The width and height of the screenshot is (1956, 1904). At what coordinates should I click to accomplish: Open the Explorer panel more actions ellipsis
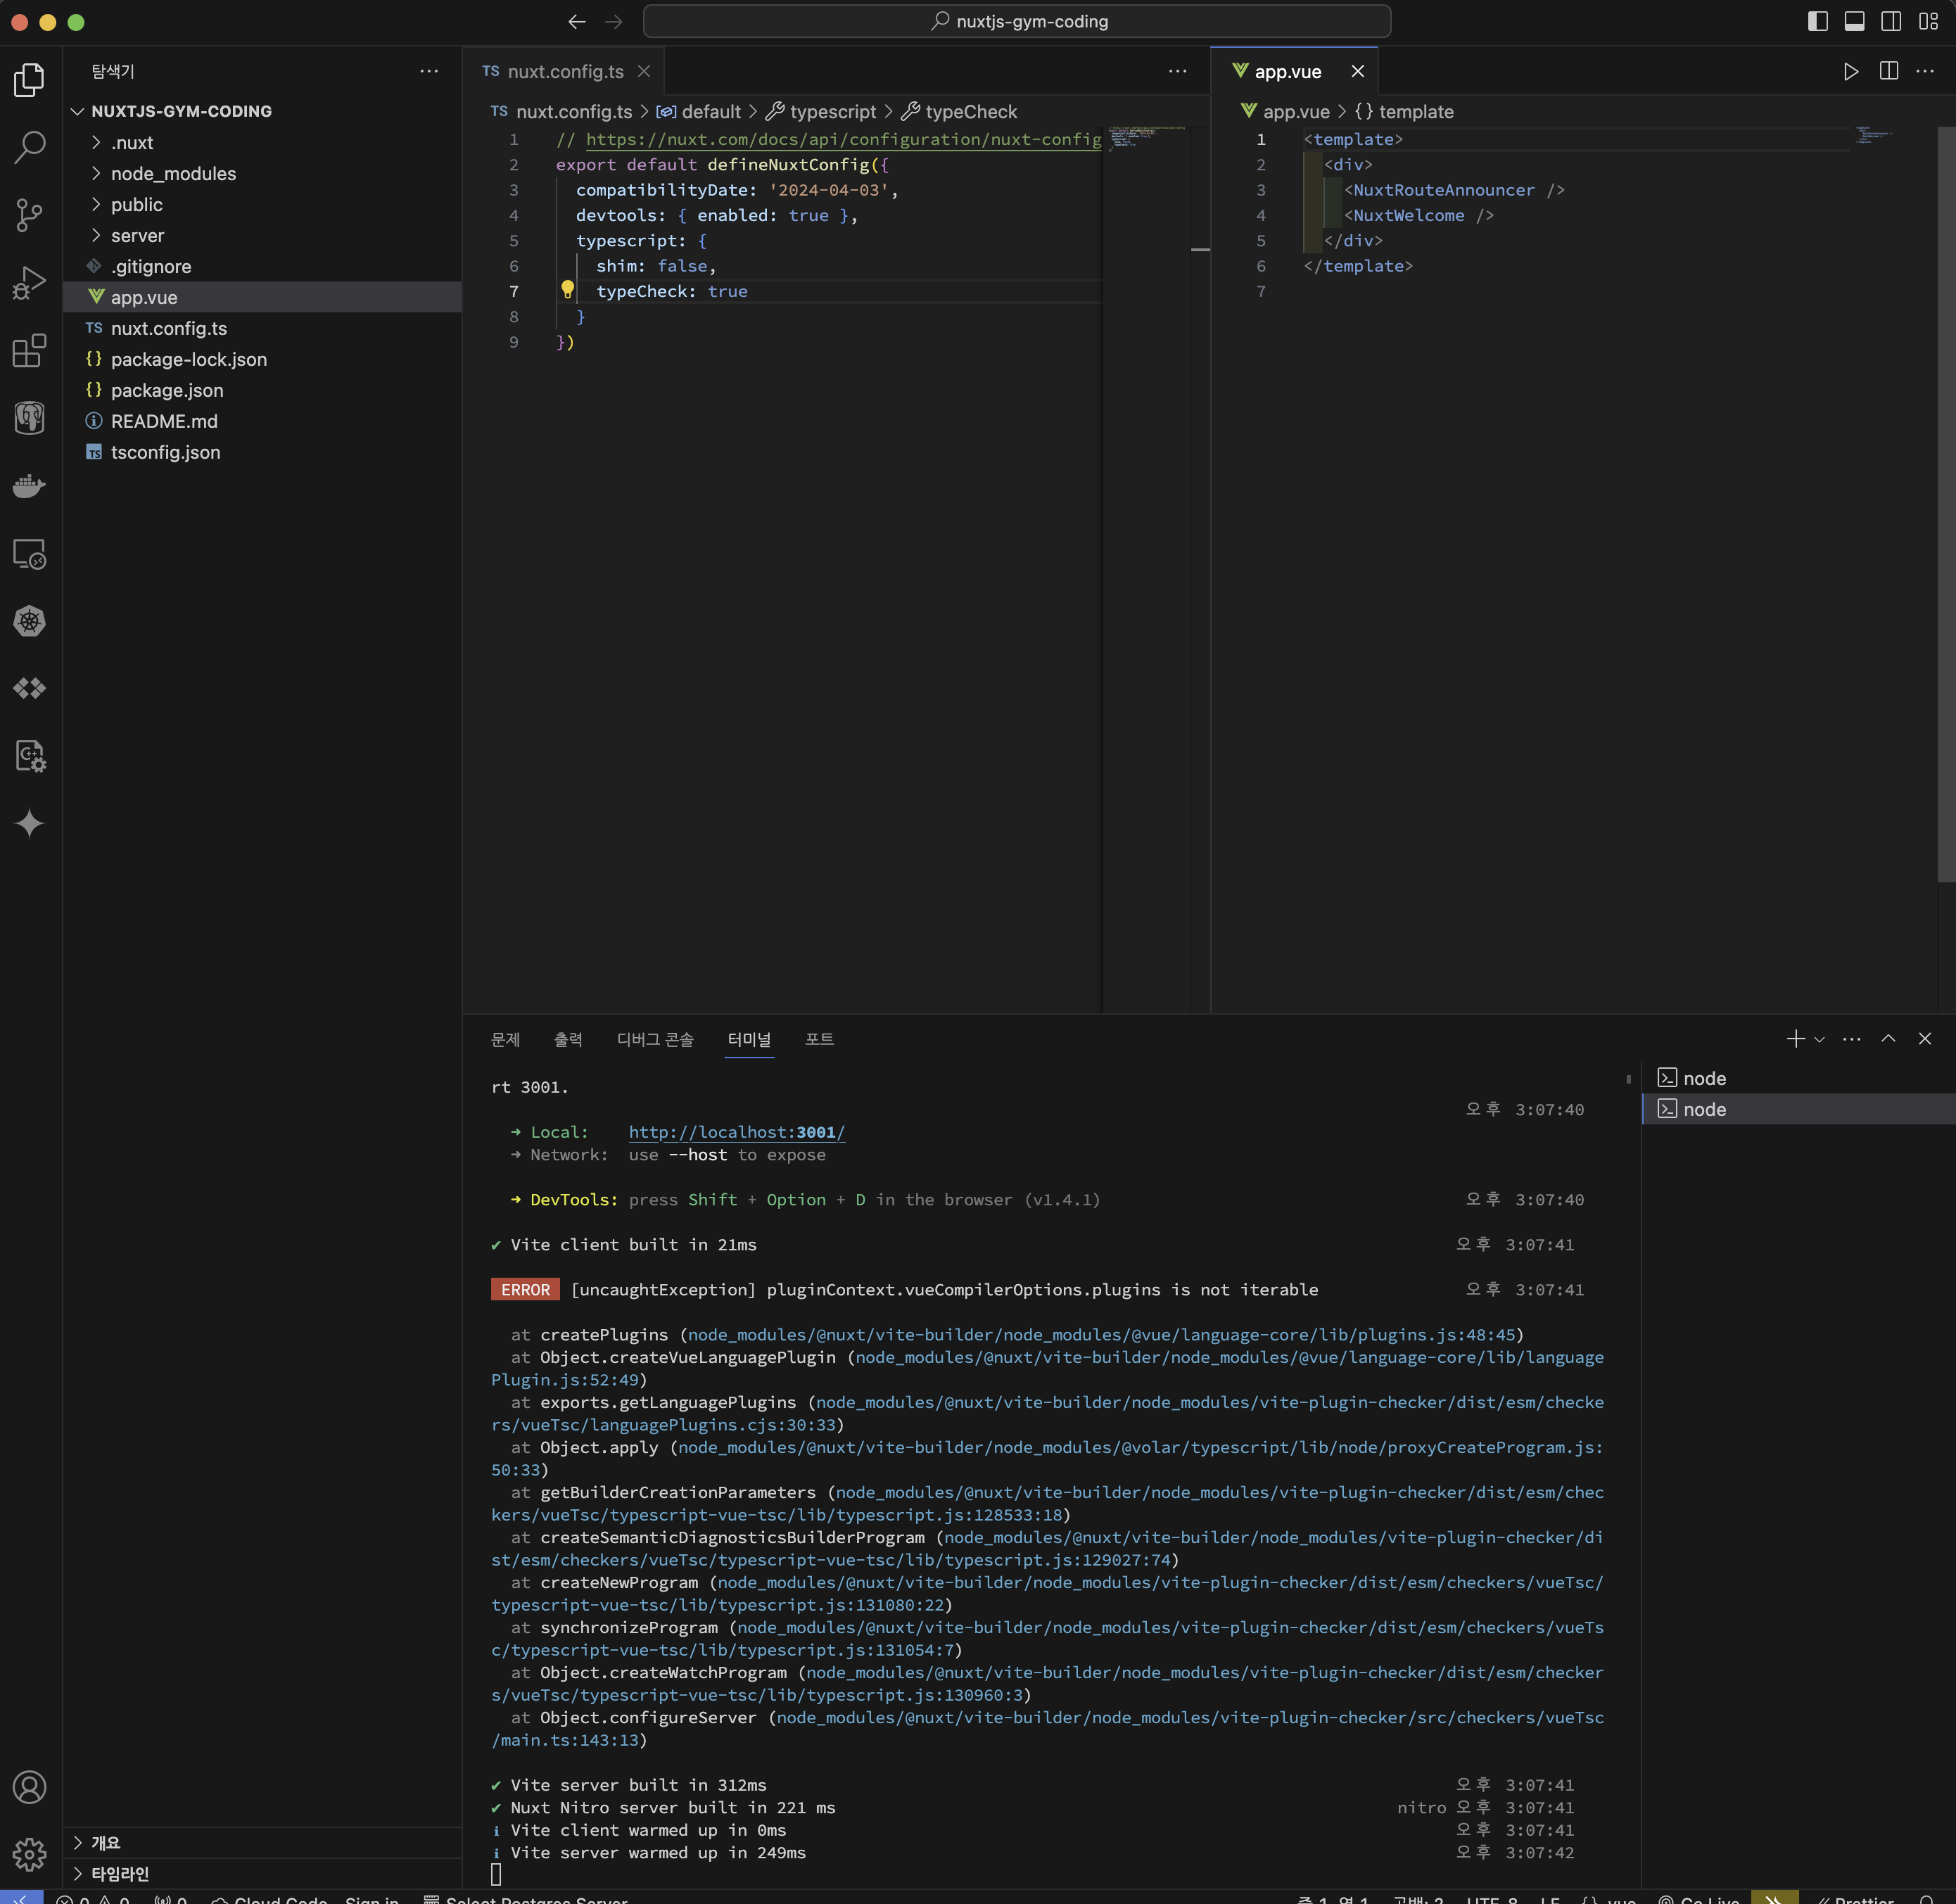[429, 71]
